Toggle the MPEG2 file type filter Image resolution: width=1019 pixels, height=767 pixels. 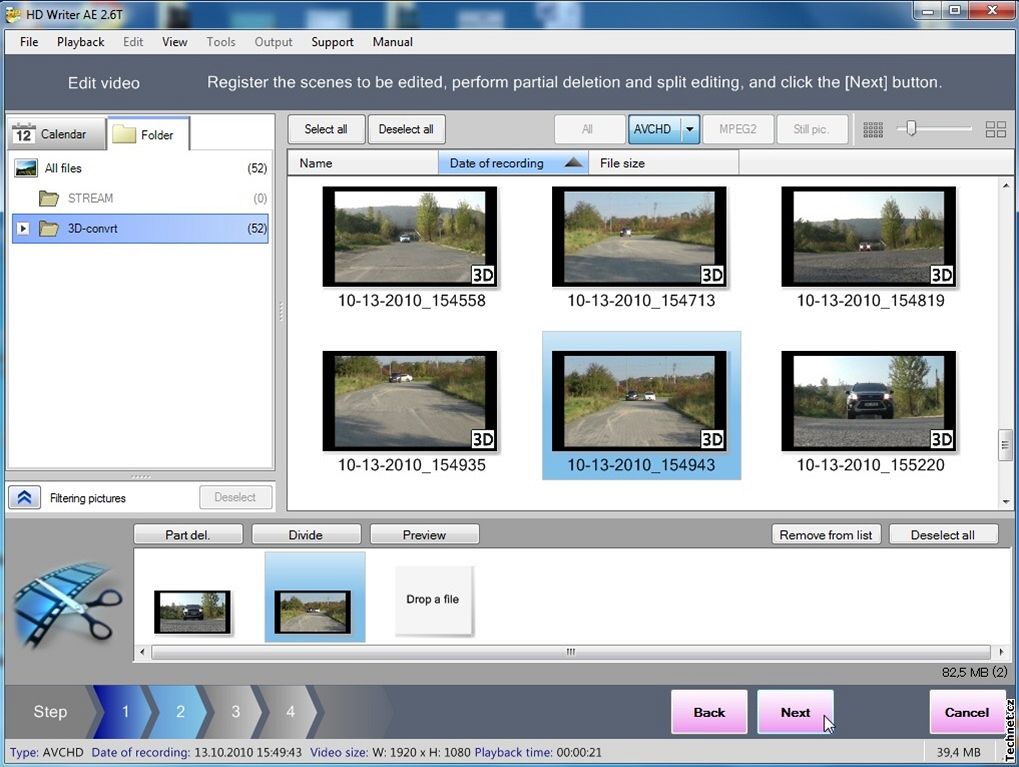[738, 129]
